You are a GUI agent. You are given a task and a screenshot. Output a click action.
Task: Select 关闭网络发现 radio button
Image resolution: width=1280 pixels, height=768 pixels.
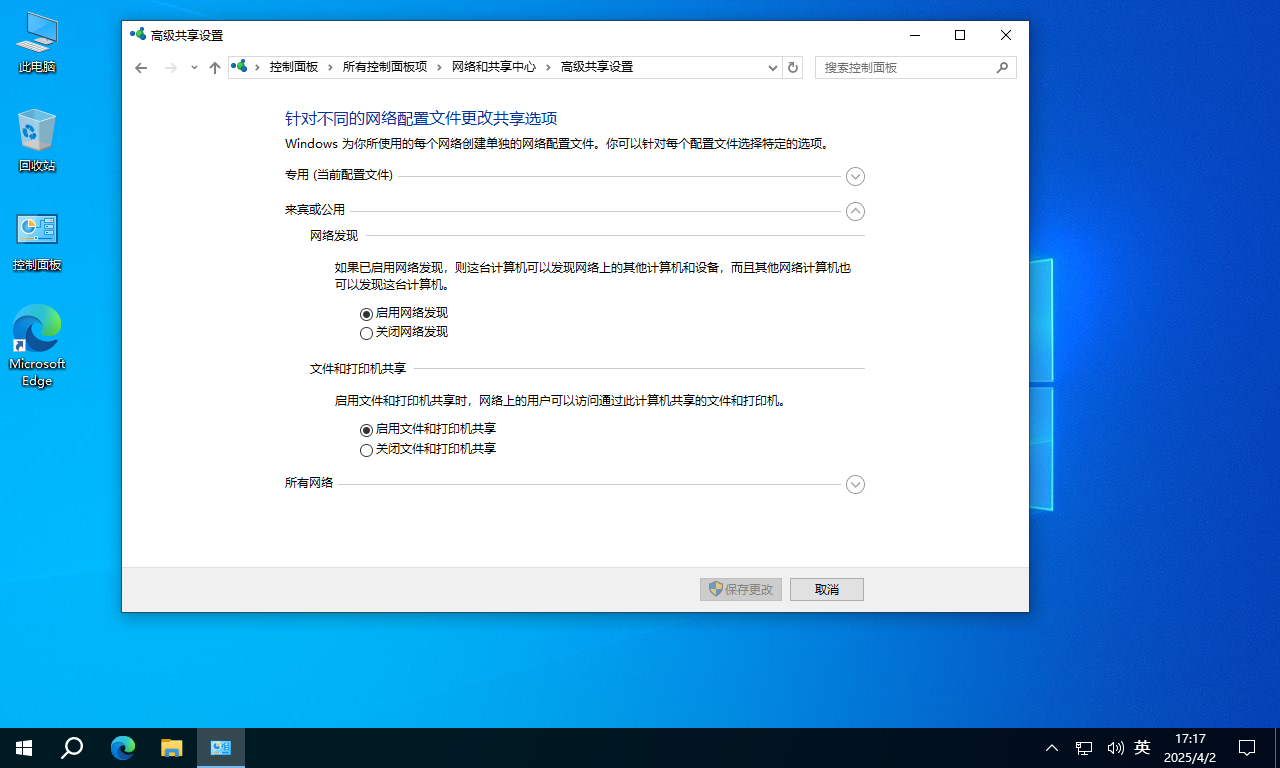coord(366,333)
